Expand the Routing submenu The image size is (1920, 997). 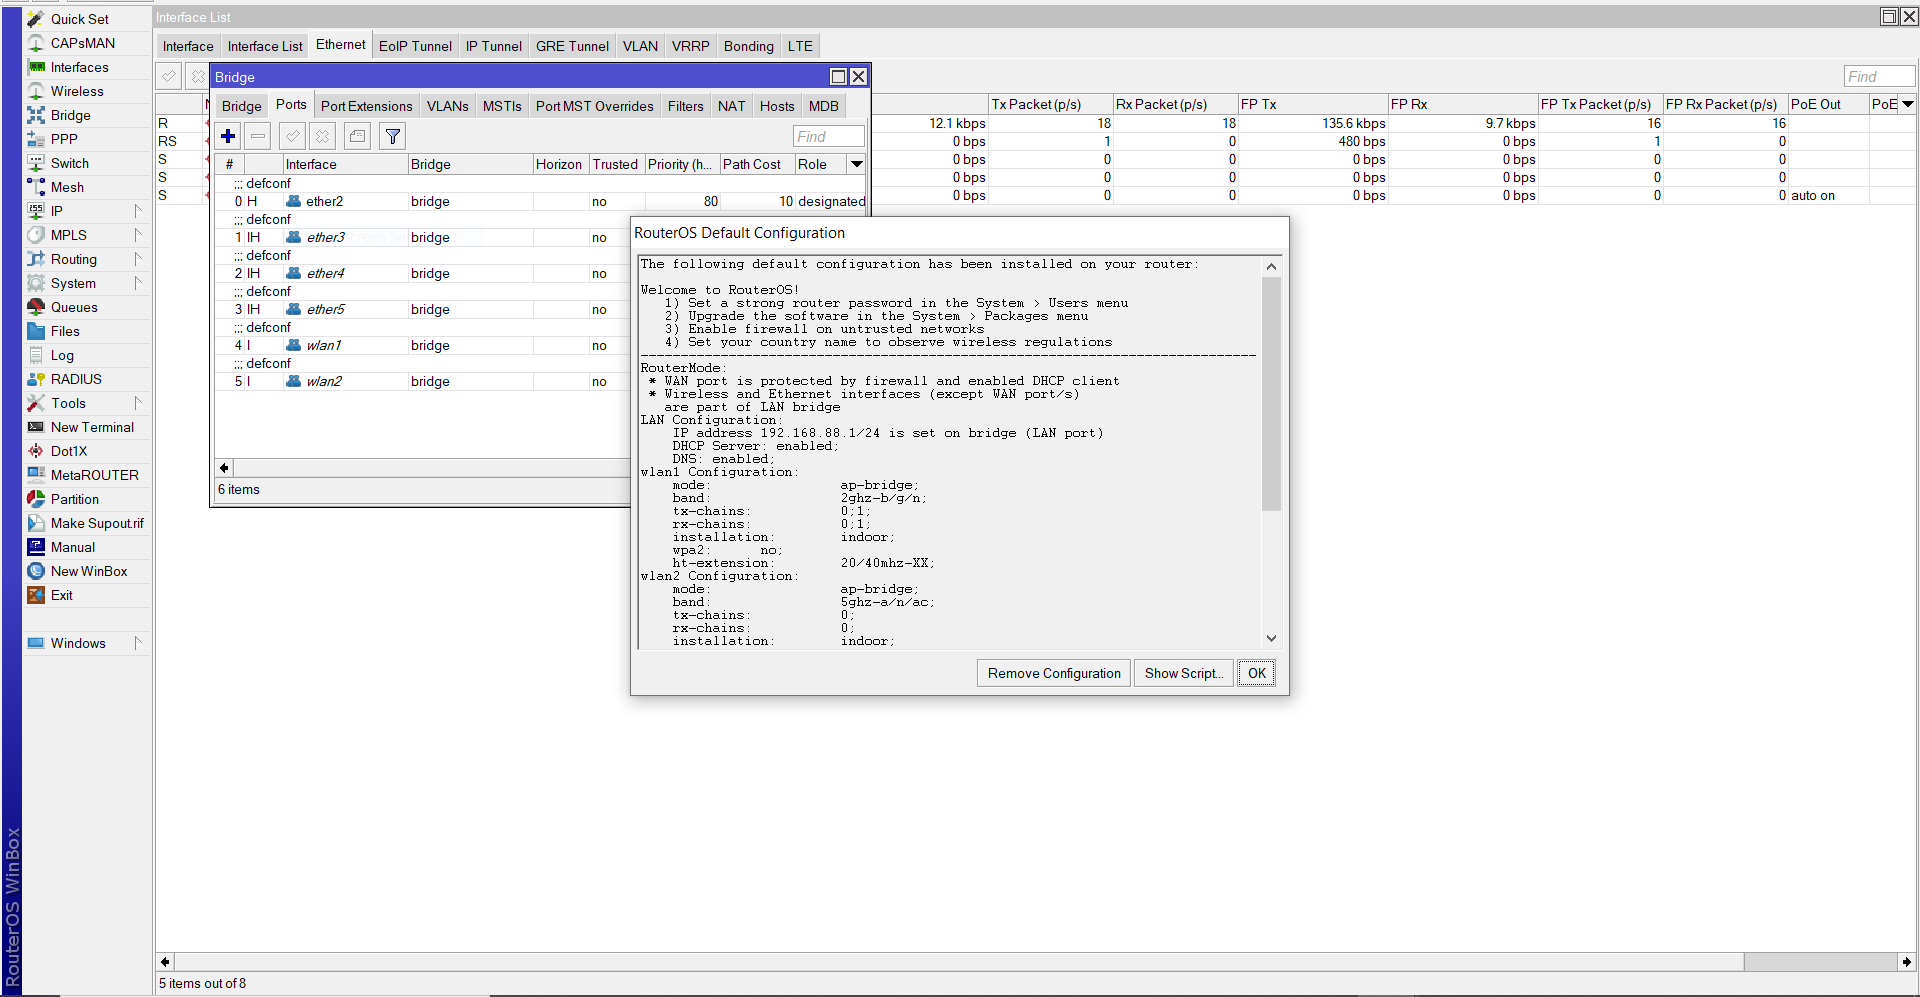tap(138, 259)
